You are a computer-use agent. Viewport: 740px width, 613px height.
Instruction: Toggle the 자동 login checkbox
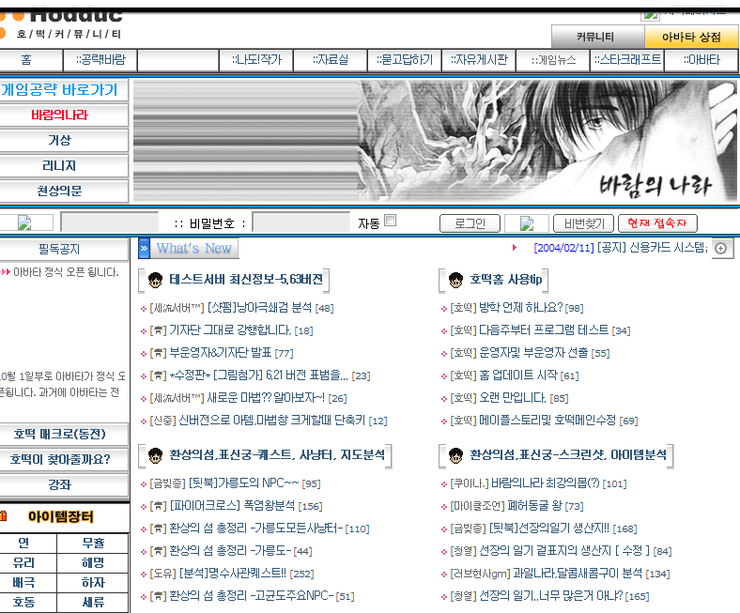click(390, 220)
